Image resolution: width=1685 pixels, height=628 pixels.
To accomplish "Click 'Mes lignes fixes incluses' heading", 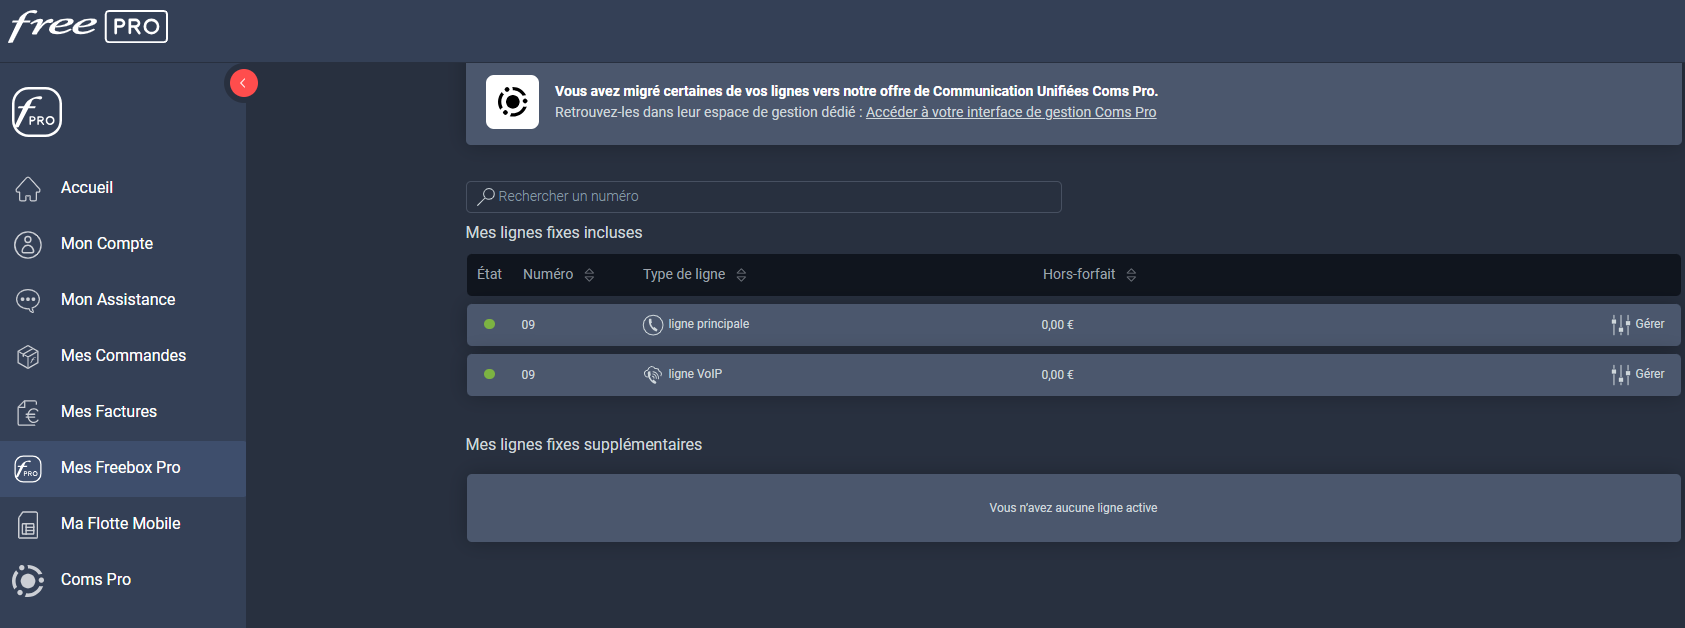I will tap(554, 233).
